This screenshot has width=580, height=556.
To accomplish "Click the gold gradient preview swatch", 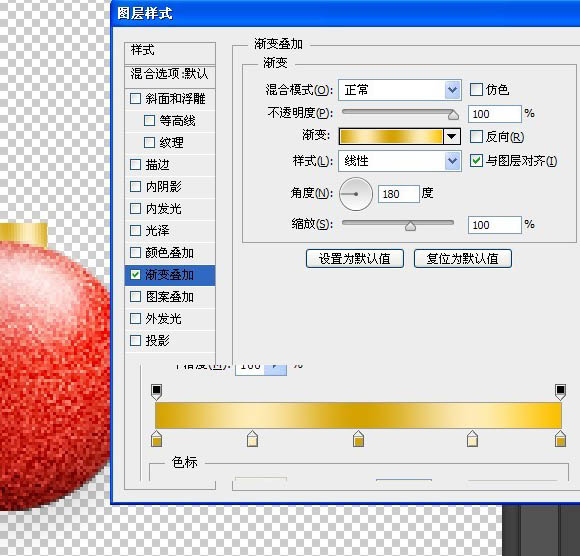I will tap(391, 137).
